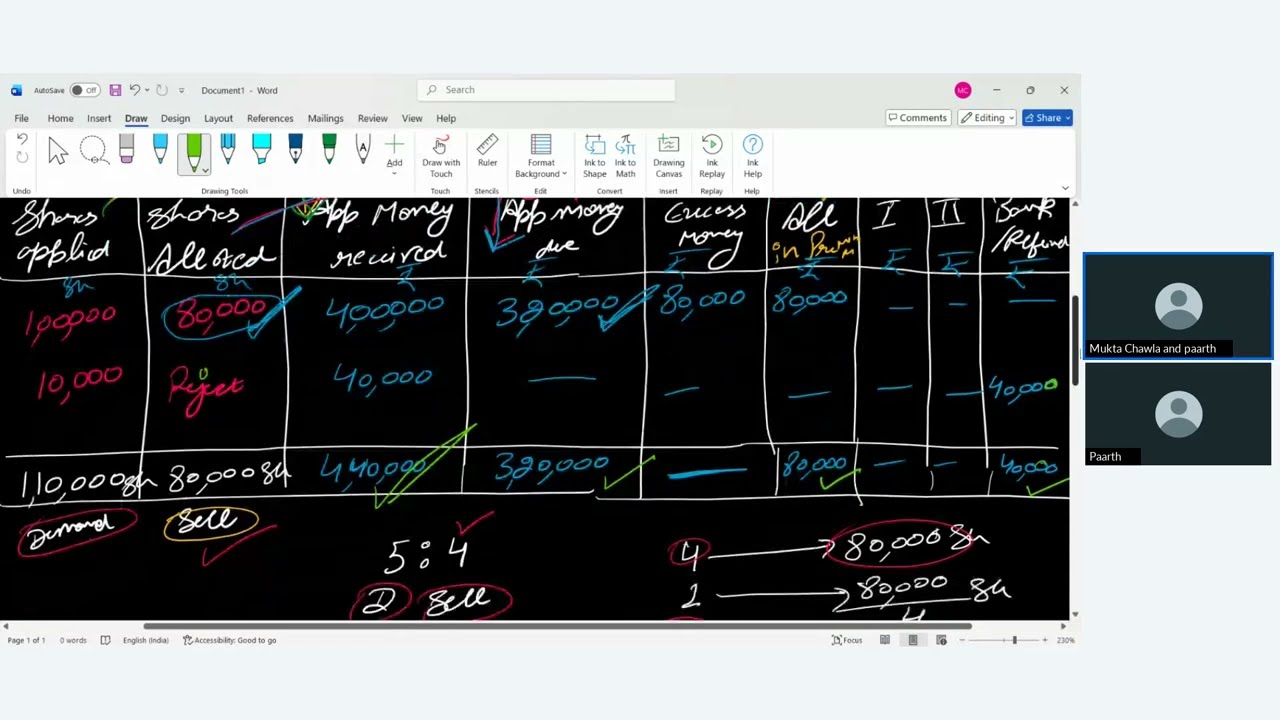Enable Draw with Touch
The image size is (1280, 720).
[x=441, y=157]
